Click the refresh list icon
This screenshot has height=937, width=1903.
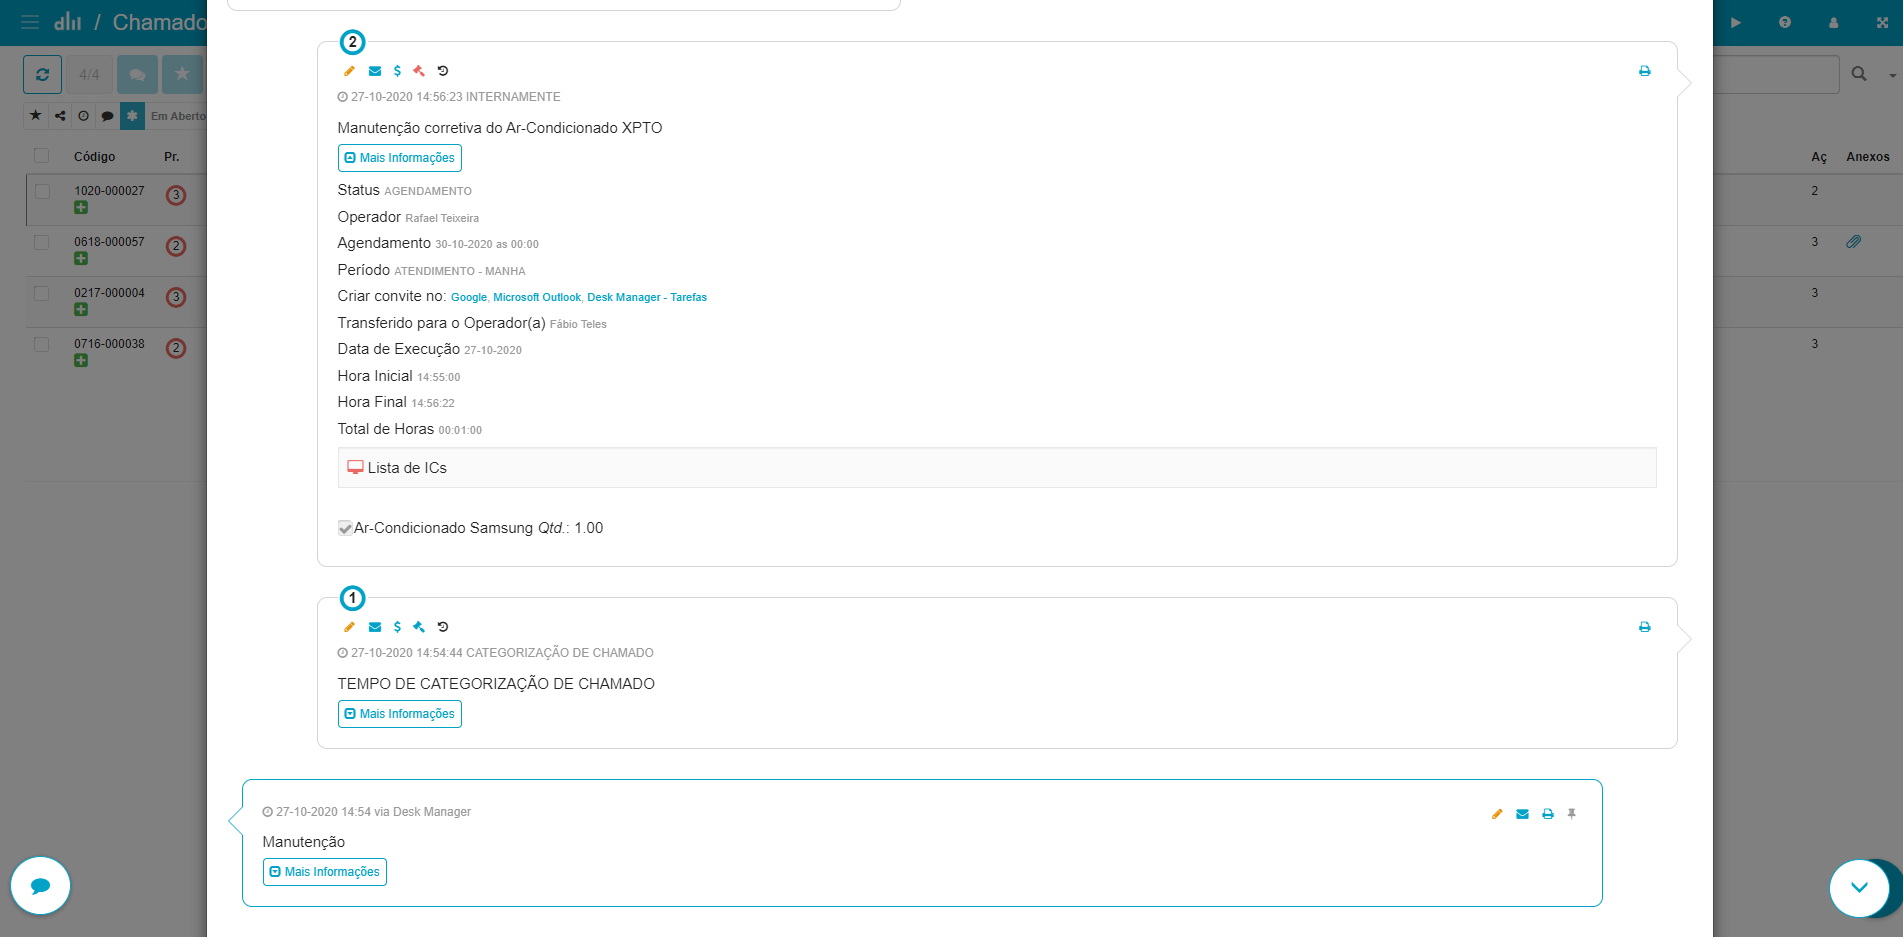pos(43,74)
